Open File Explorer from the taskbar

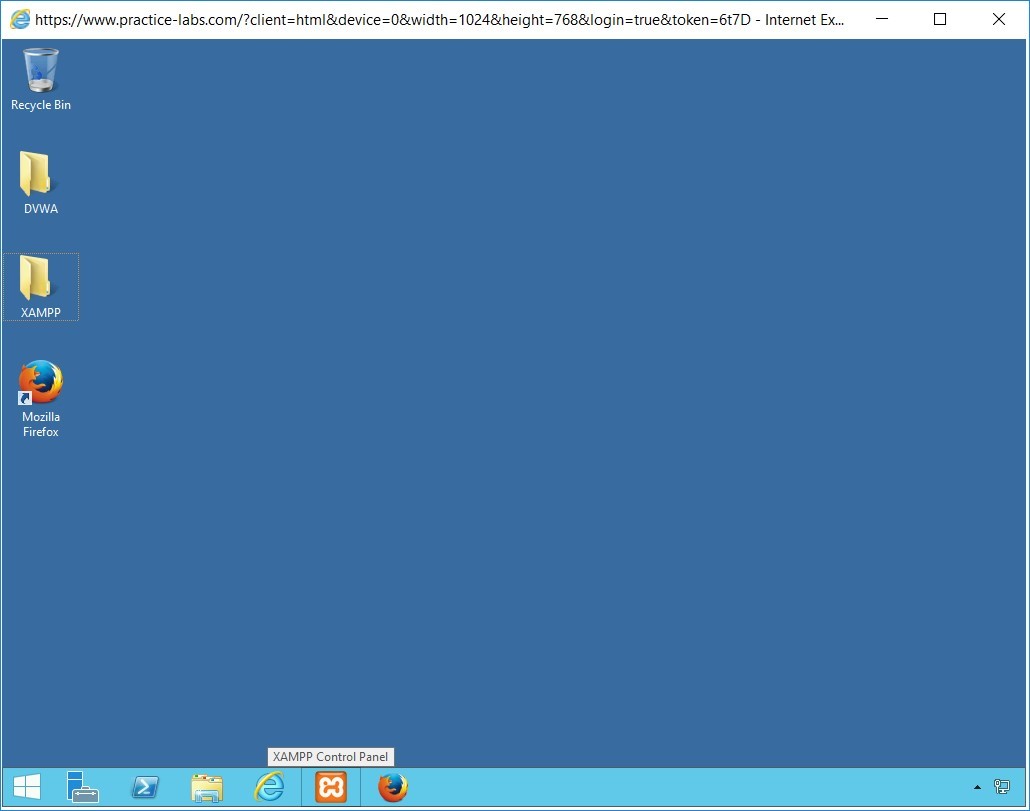(207, 787)
